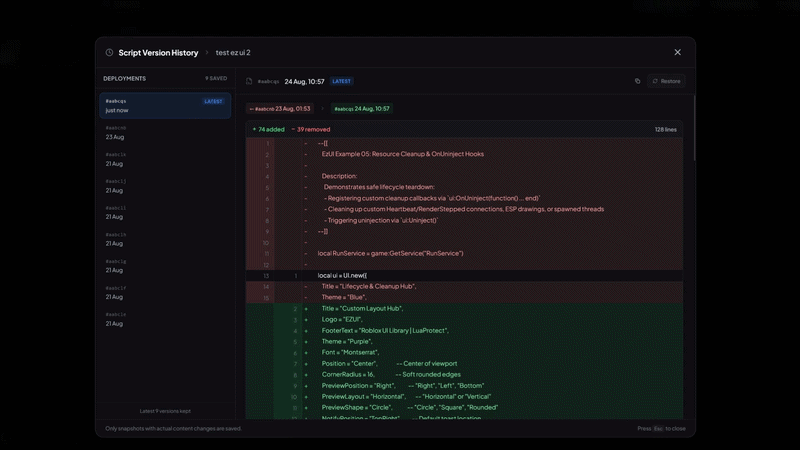
Task: Click added line PreviewPosition = "Right"
Action: (464, 386)
